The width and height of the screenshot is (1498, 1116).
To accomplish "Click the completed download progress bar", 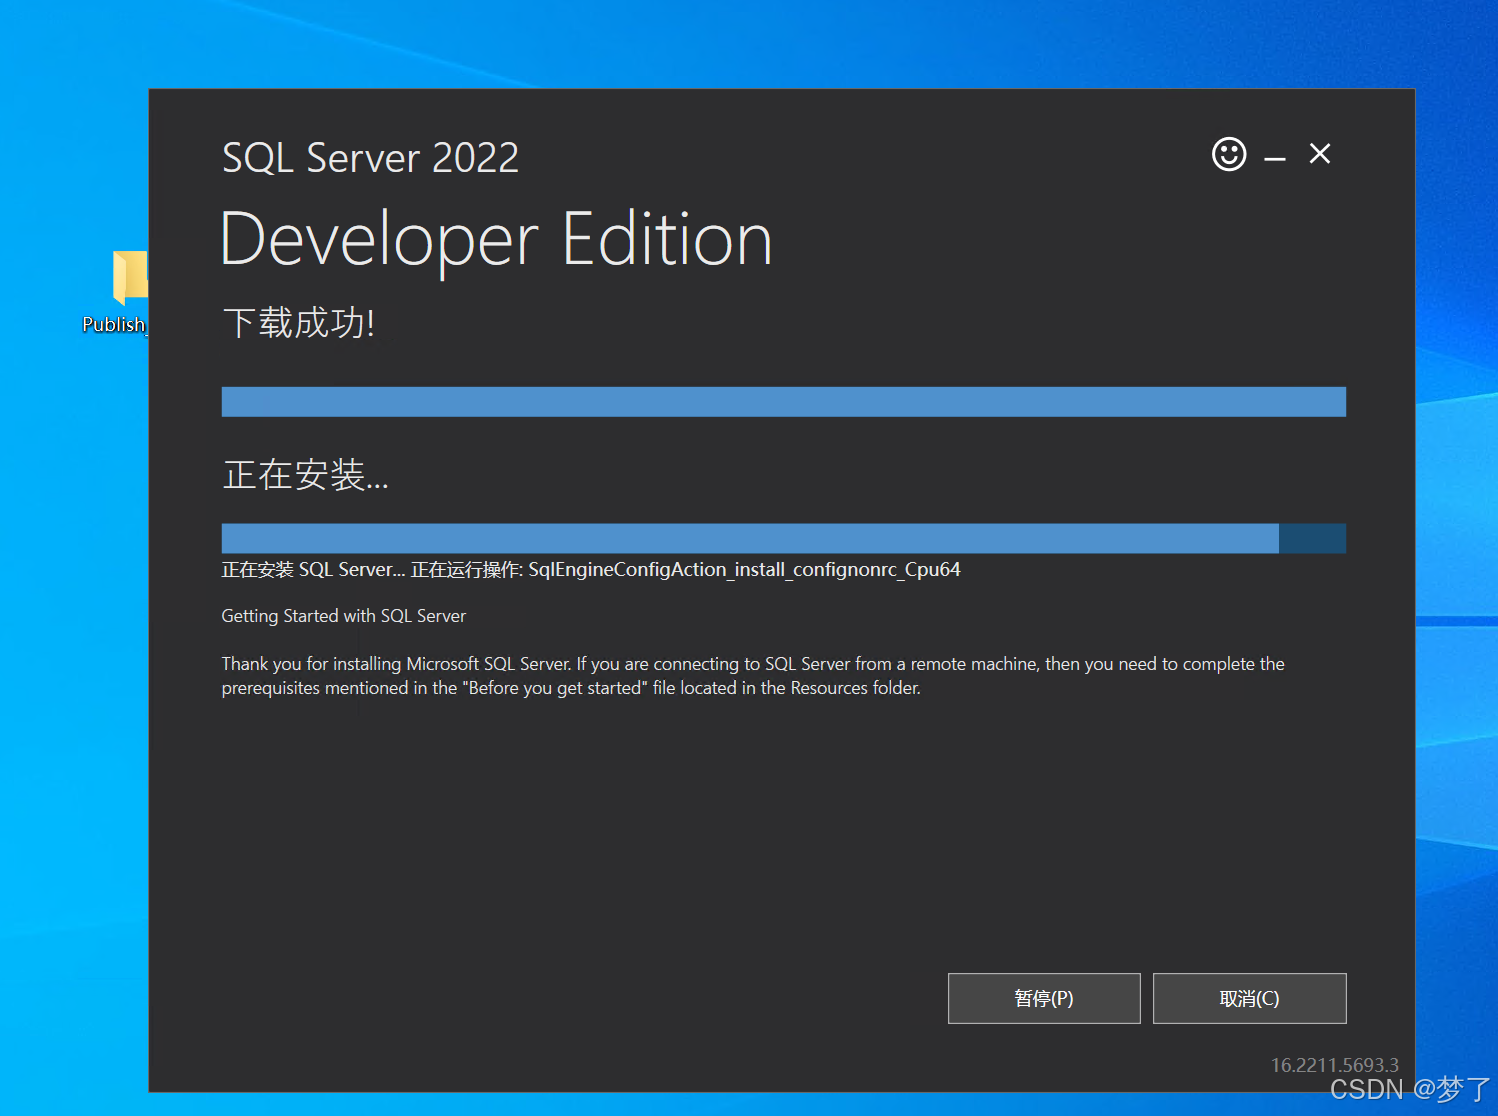I will [x=784, y=402].
